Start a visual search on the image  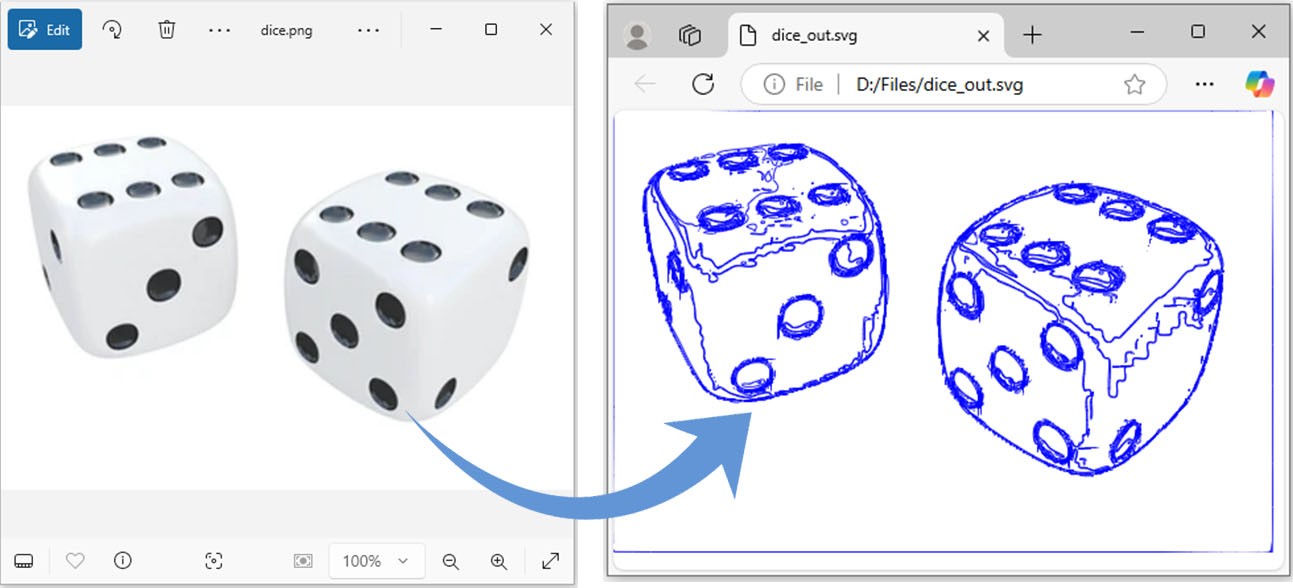click(214, 561)
